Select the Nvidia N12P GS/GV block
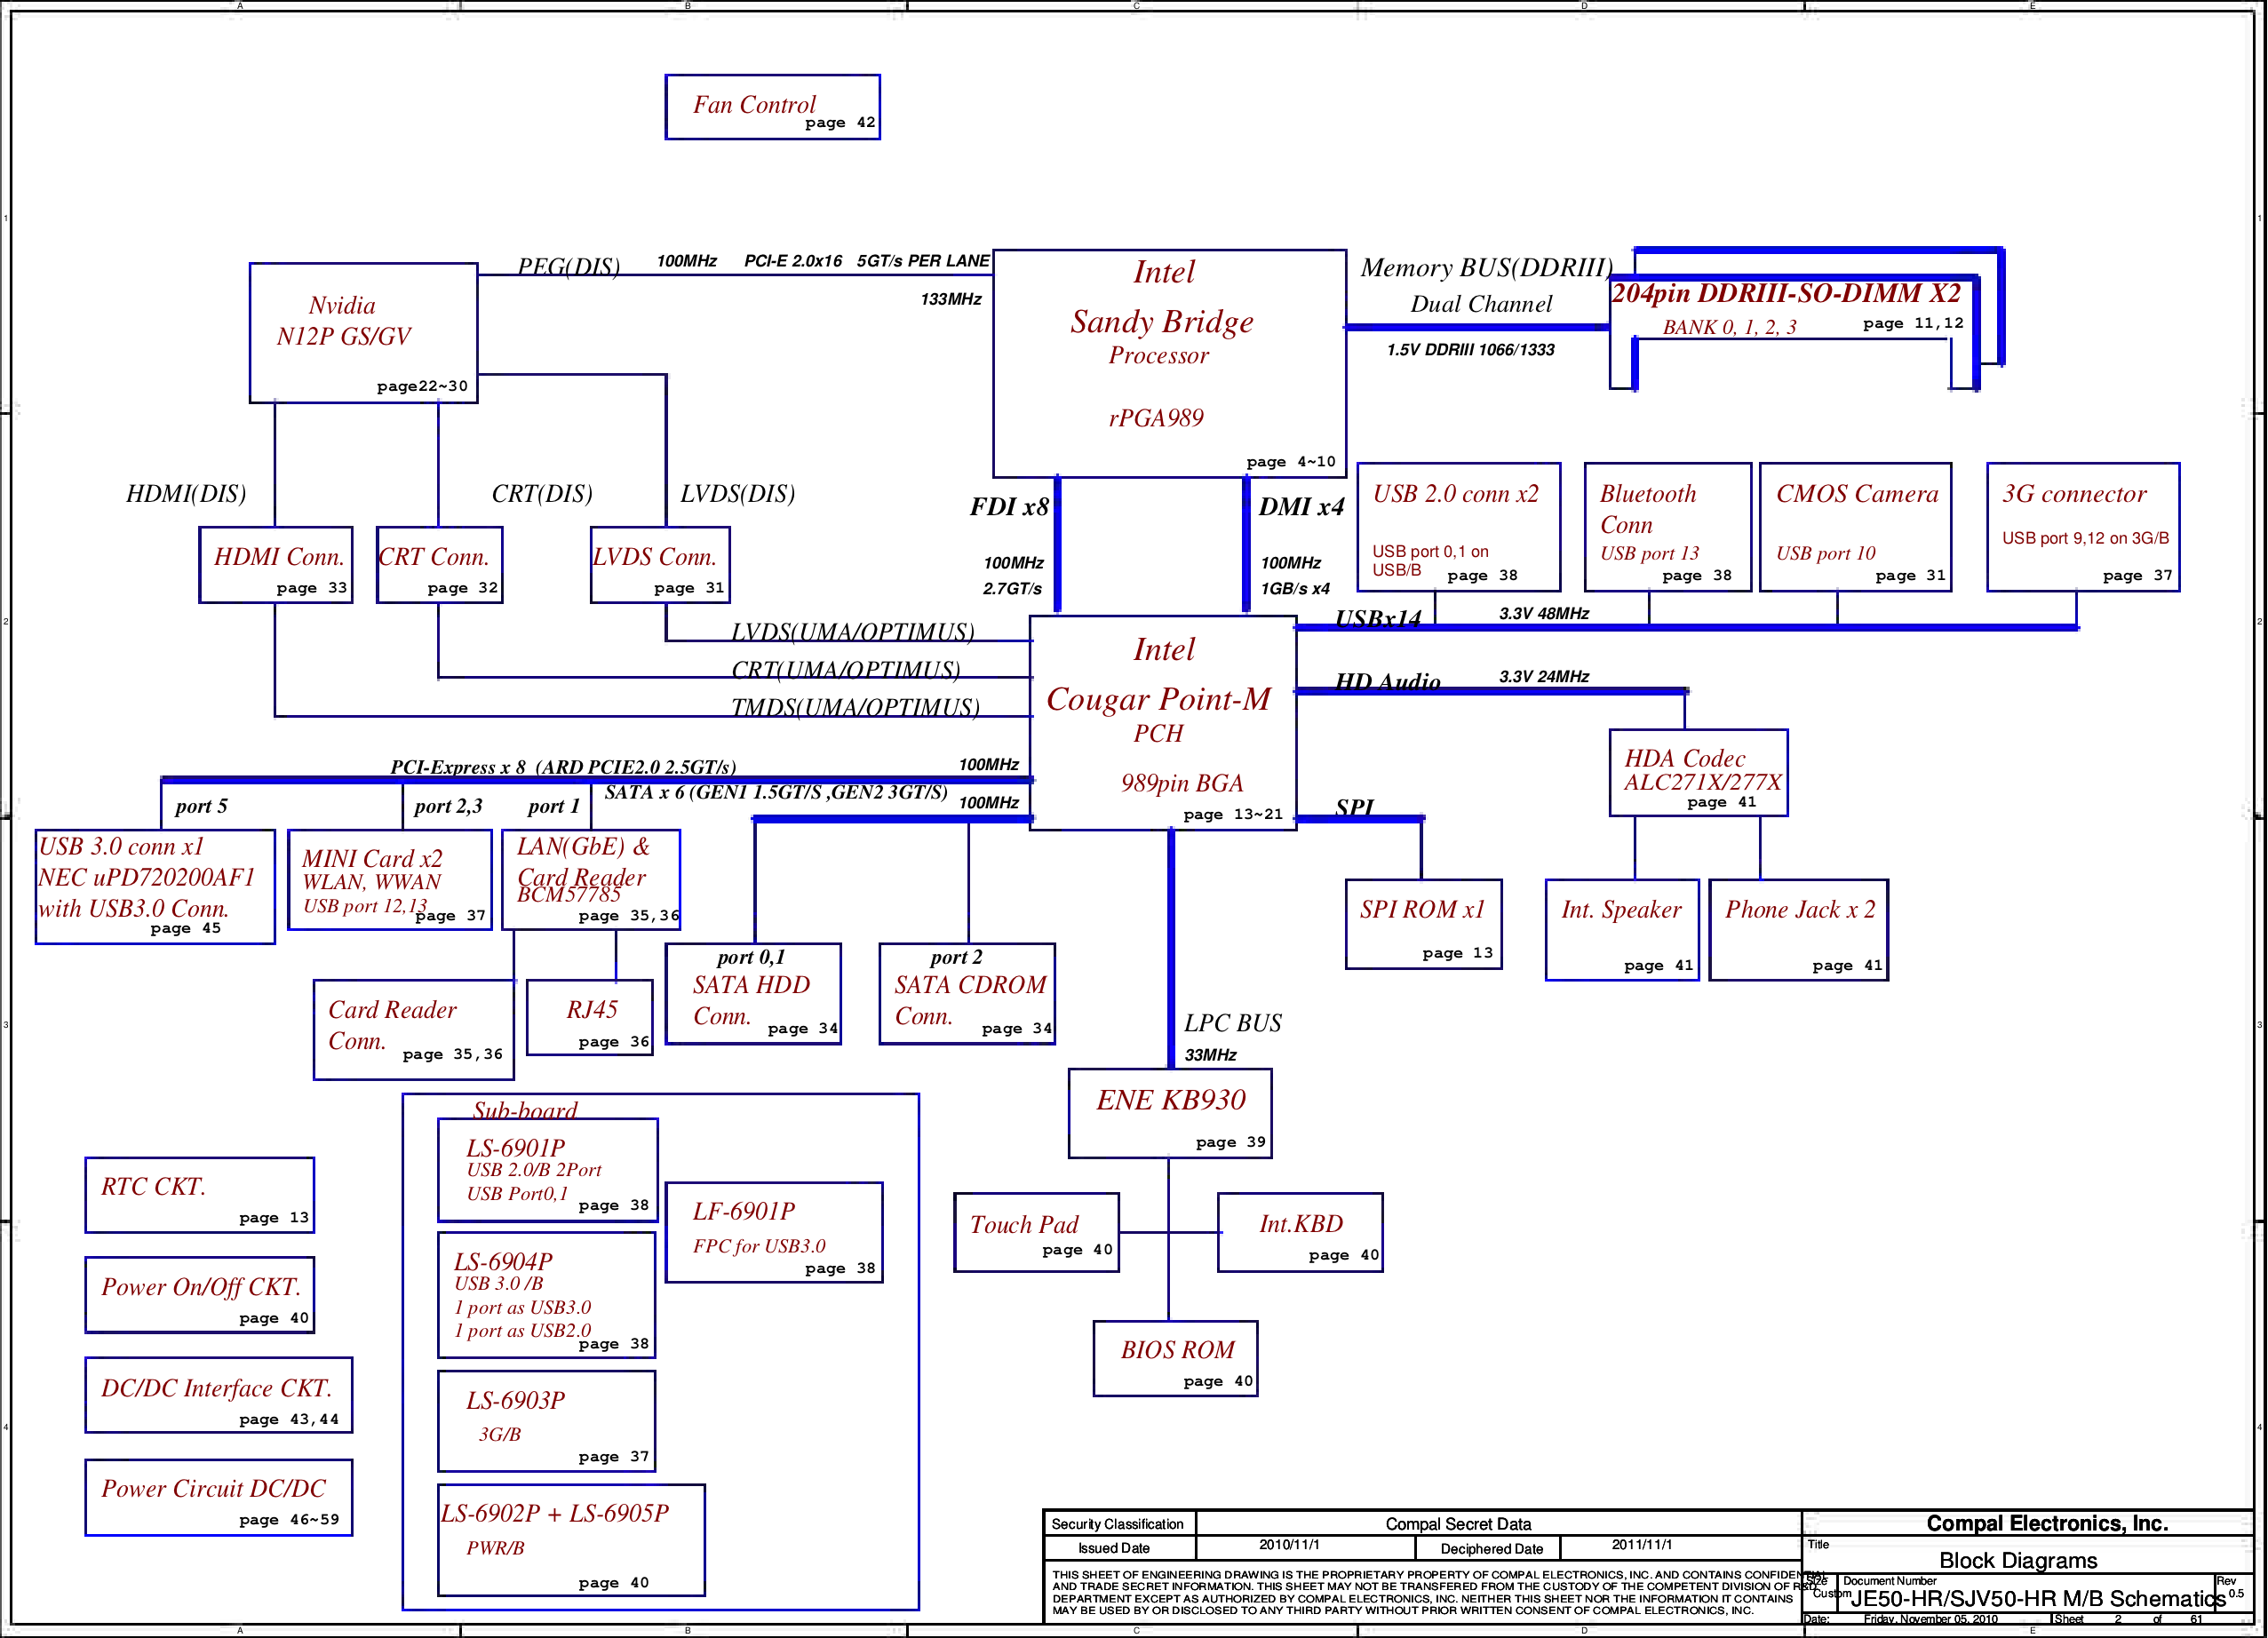2268x1638 pixels. coord(363,333)
